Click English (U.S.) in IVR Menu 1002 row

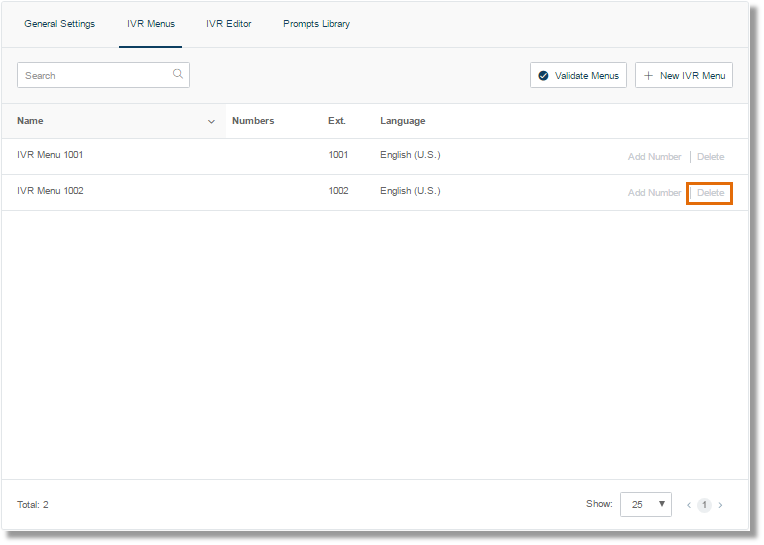point(410,191)
